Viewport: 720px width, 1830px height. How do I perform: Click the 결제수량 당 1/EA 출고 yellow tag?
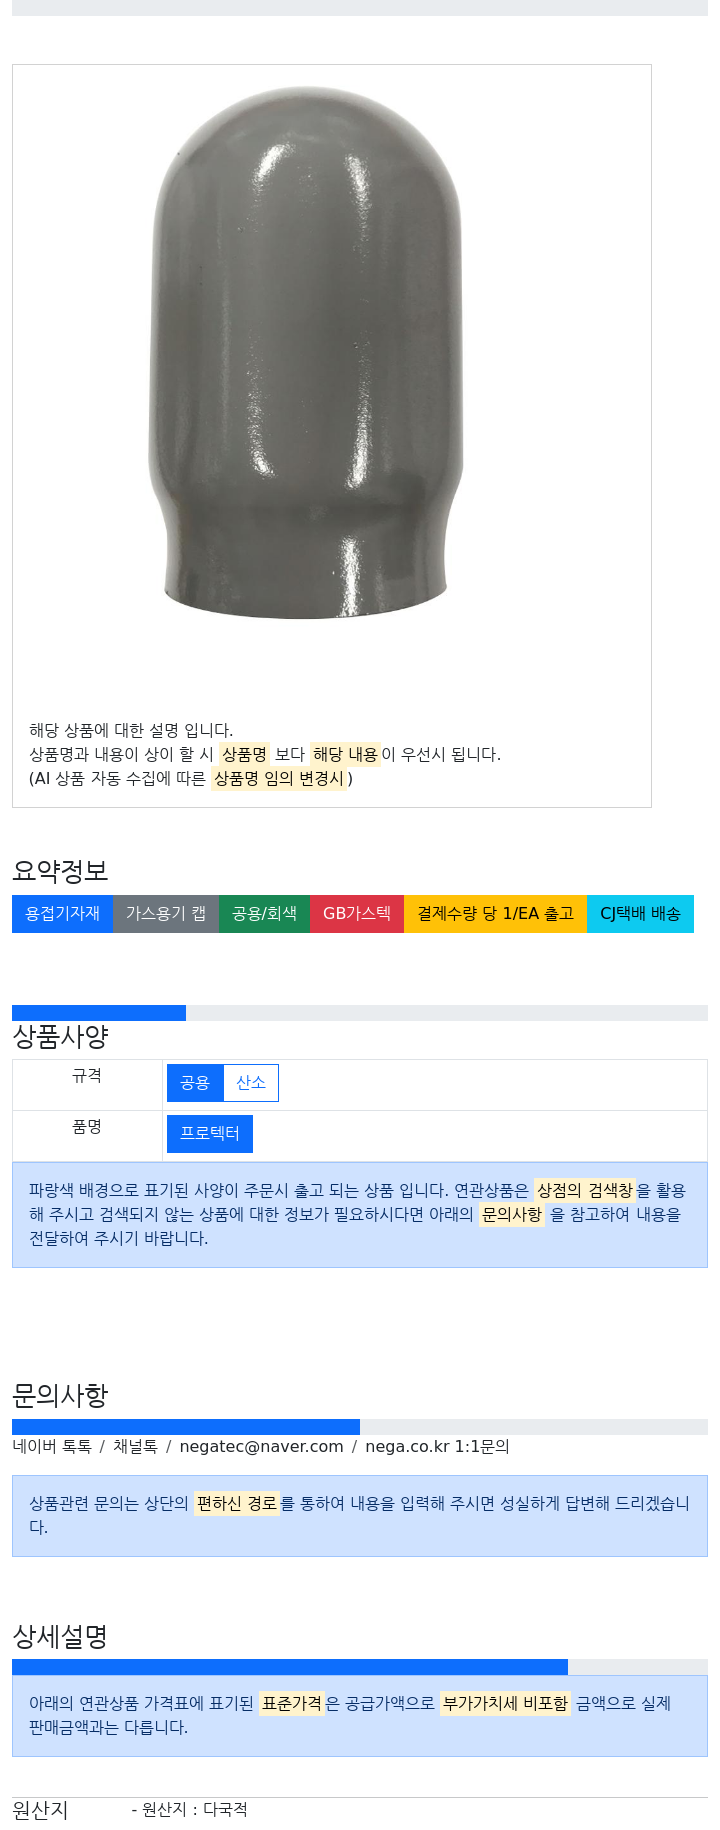(x=495, y=914)
